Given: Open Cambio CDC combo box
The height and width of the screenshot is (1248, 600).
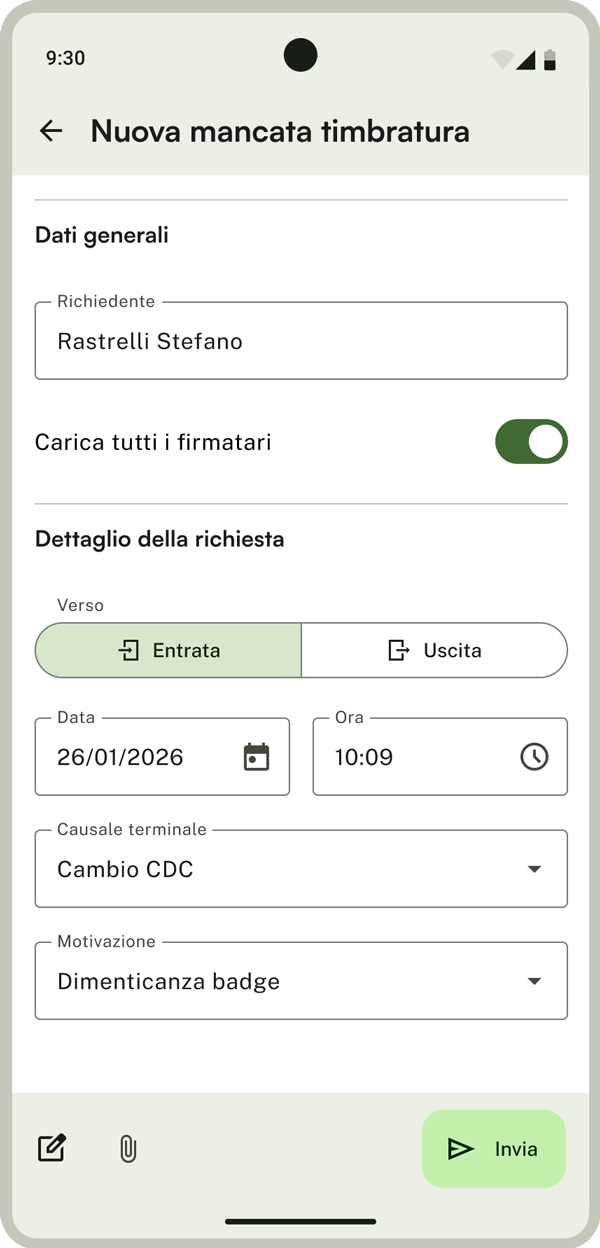Looking at the screenshot, I should click(280, 870).
